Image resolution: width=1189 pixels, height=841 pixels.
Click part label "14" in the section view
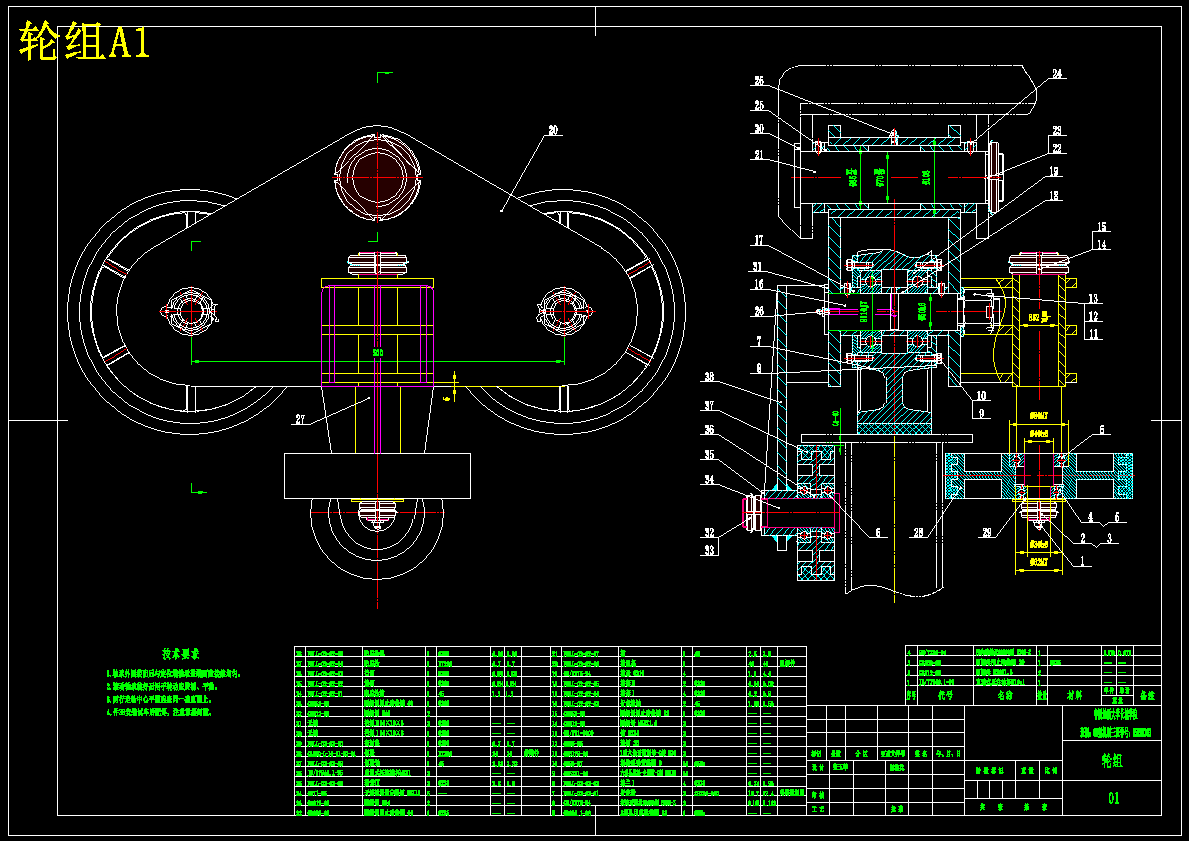click(x=1101, y=244)
